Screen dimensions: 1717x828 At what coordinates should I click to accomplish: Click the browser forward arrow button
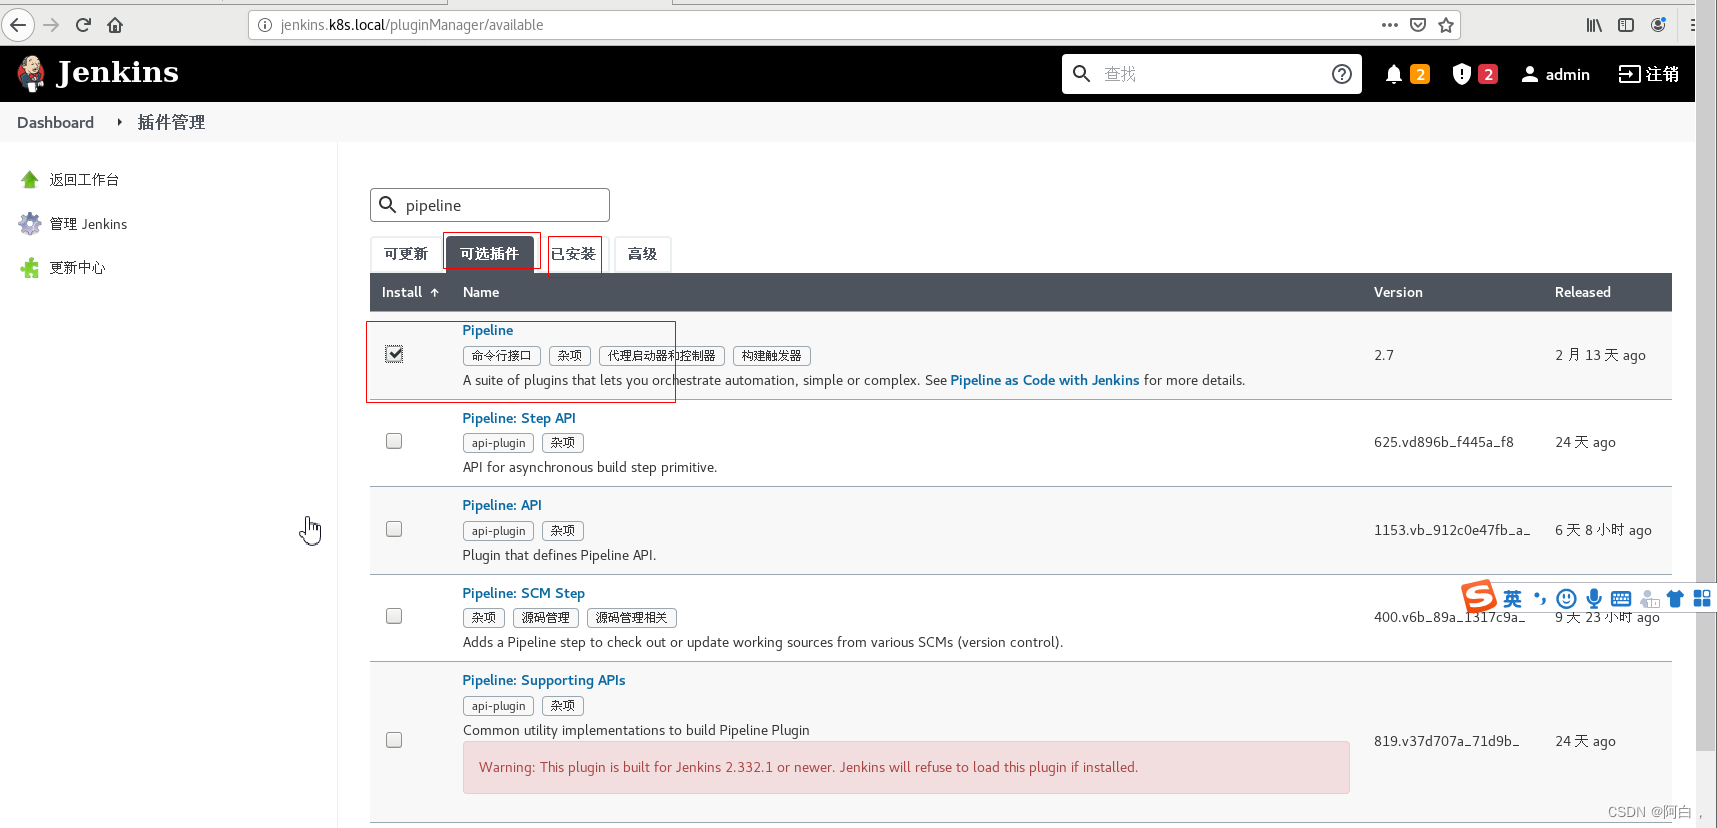[x=51, y=25]
